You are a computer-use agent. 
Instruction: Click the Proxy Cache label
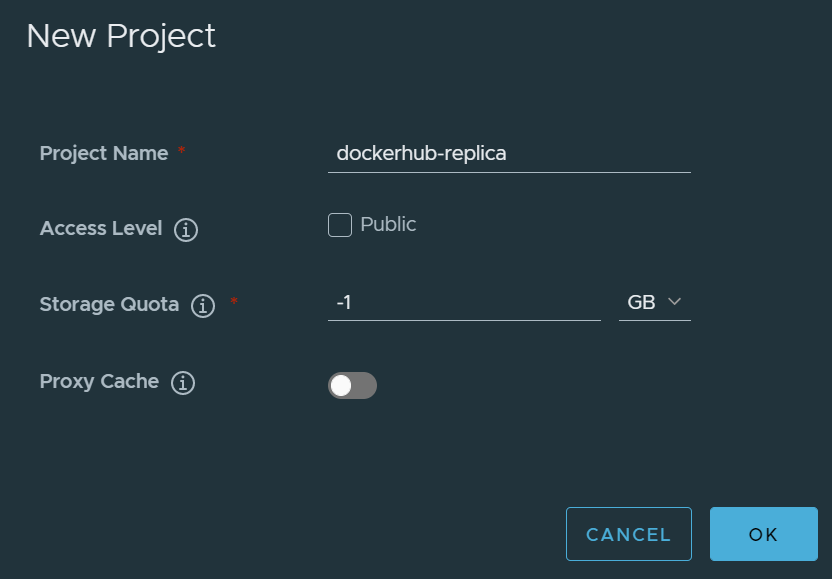pyautogui.click(x=99, y=381)
